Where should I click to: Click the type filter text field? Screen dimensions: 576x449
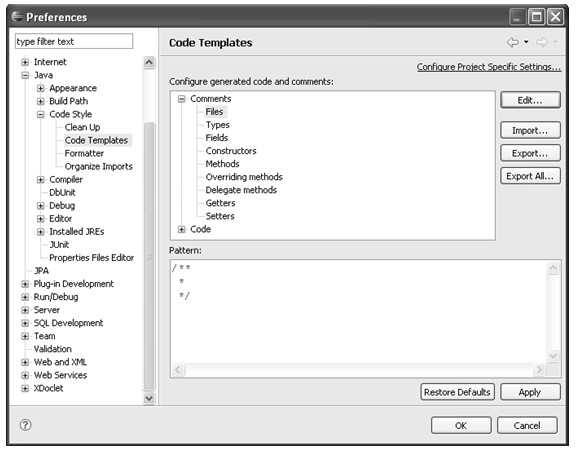pos(74,42)
